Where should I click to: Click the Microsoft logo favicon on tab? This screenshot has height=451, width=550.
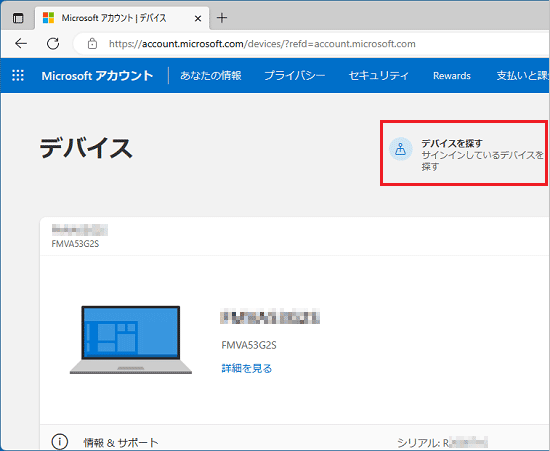[48, 18]
